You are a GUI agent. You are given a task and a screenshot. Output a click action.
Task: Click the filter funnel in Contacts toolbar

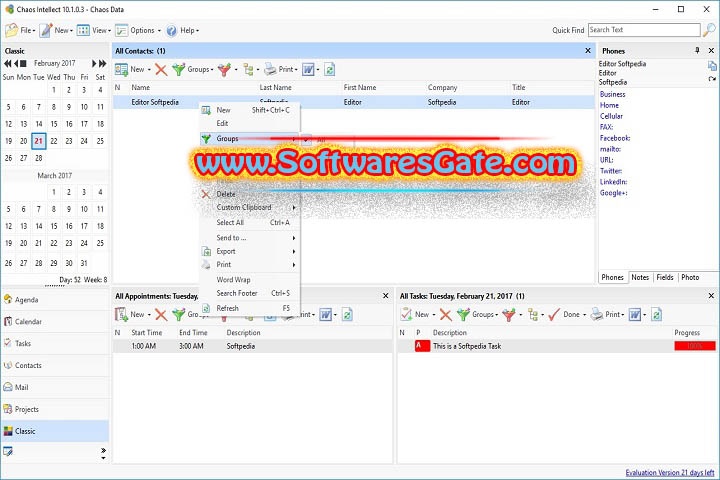(x=224, y=70)
